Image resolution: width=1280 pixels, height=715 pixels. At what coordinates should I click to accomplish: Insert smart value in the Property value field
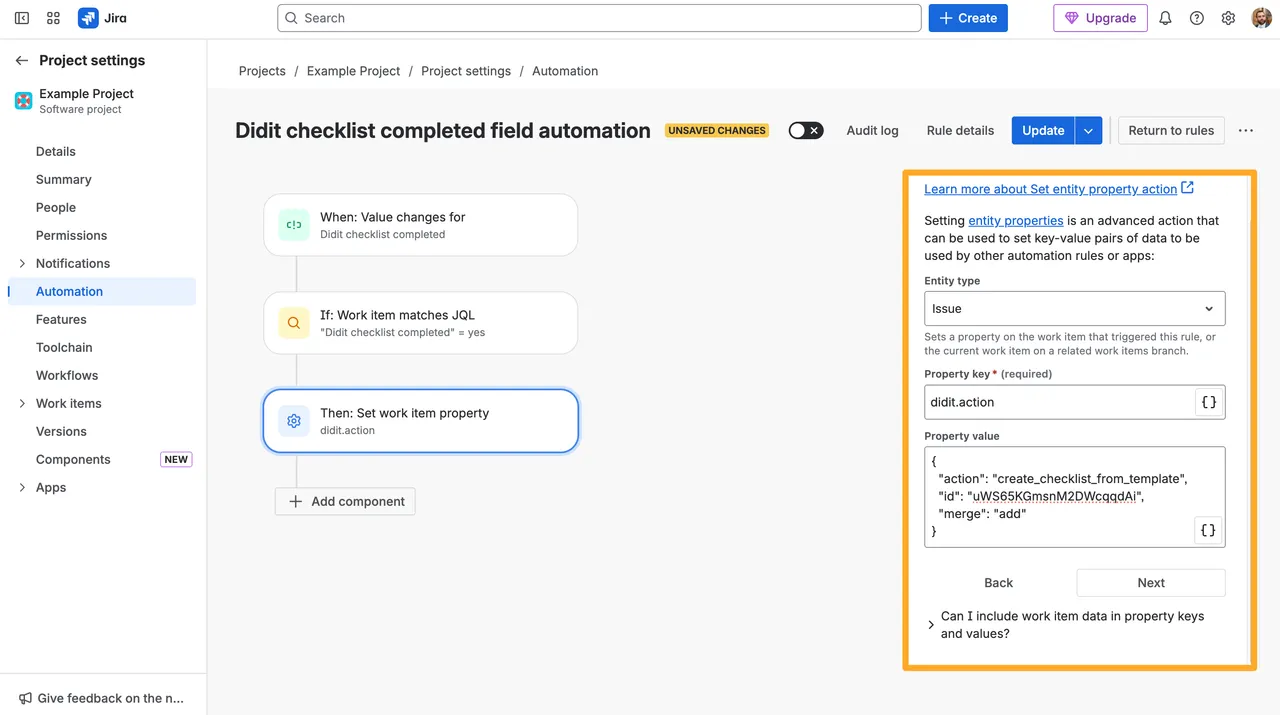(x=1208, y=530)
